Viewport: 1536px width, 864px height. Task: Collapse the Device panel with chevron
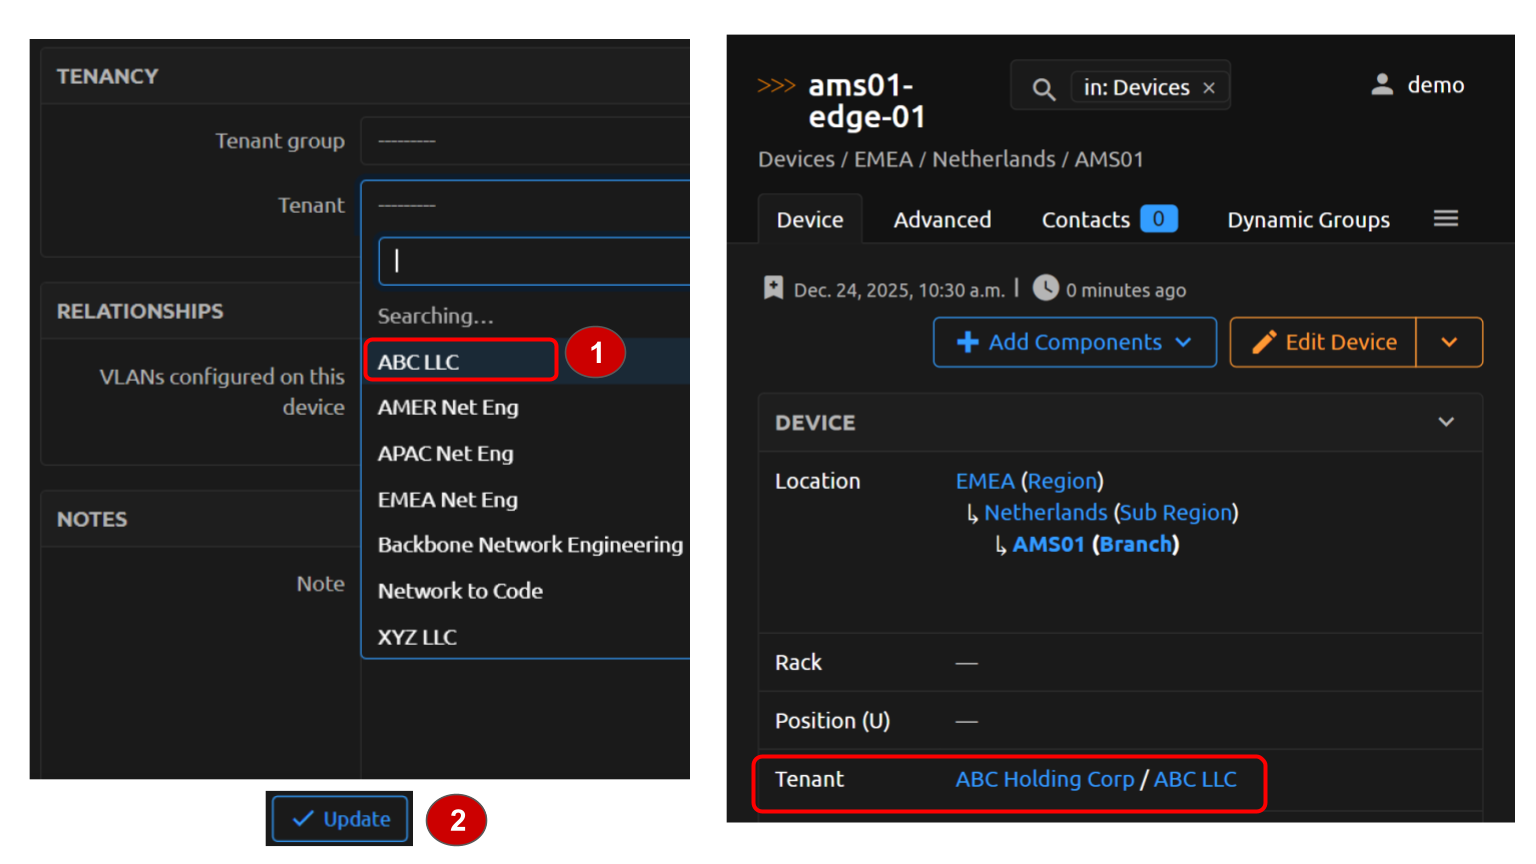1445,422
